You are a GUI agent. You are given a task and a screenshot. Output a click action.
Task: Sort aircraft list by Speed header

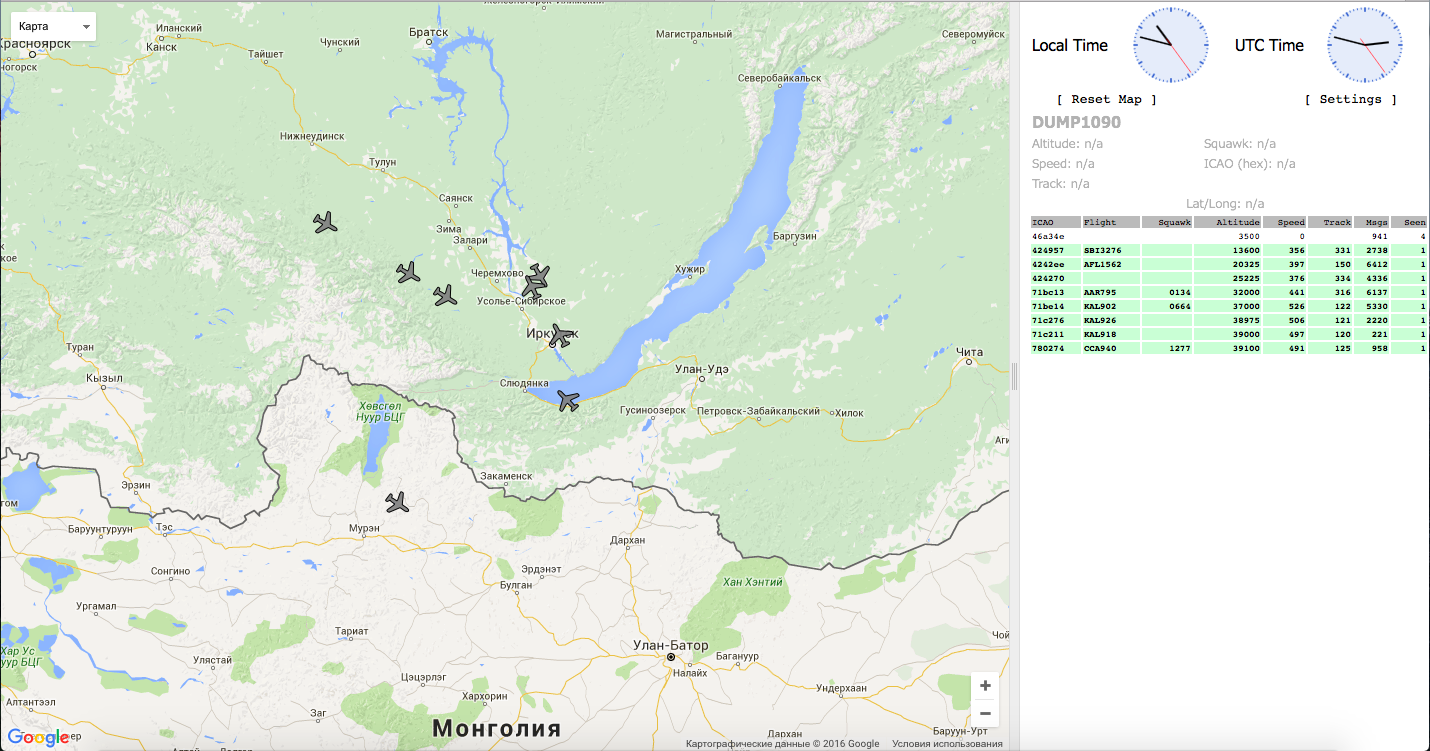(1285, 222)
